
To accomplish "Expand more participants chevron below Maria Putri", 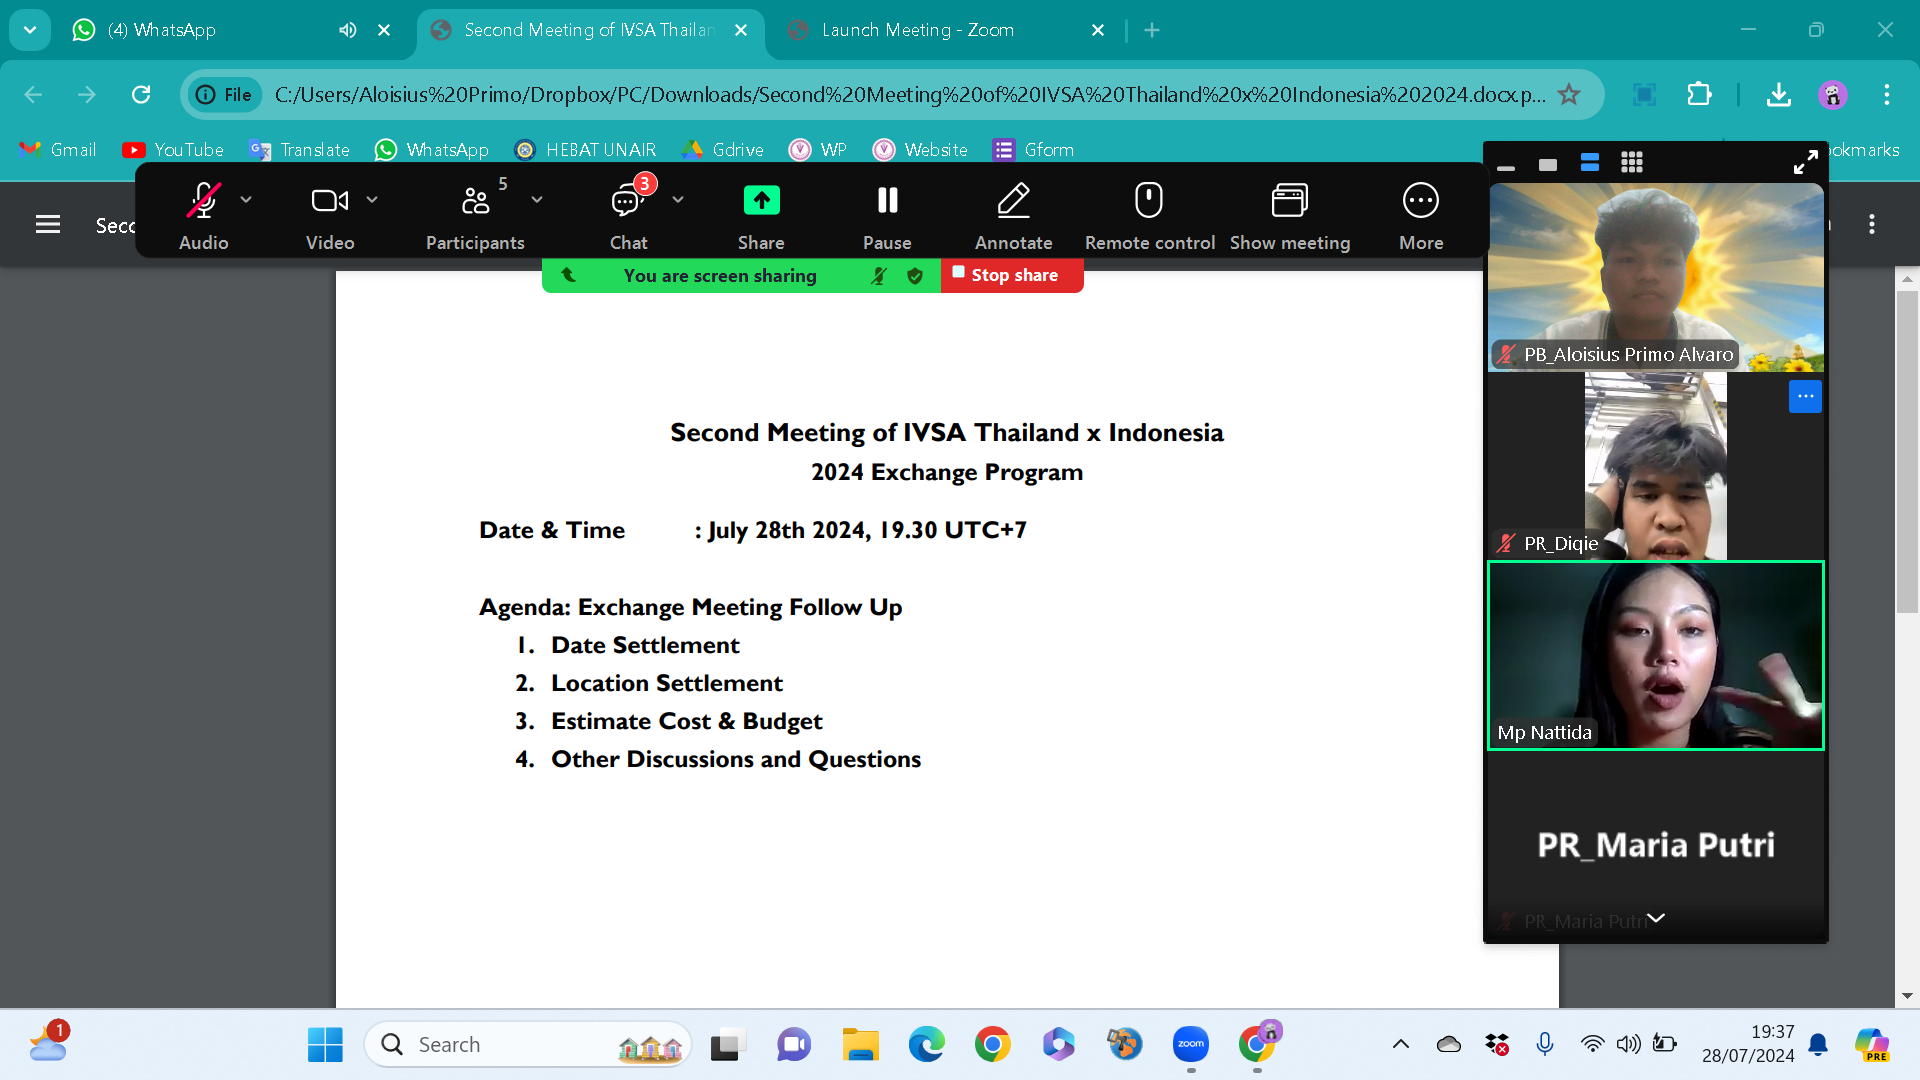I will click(1656, 918).
